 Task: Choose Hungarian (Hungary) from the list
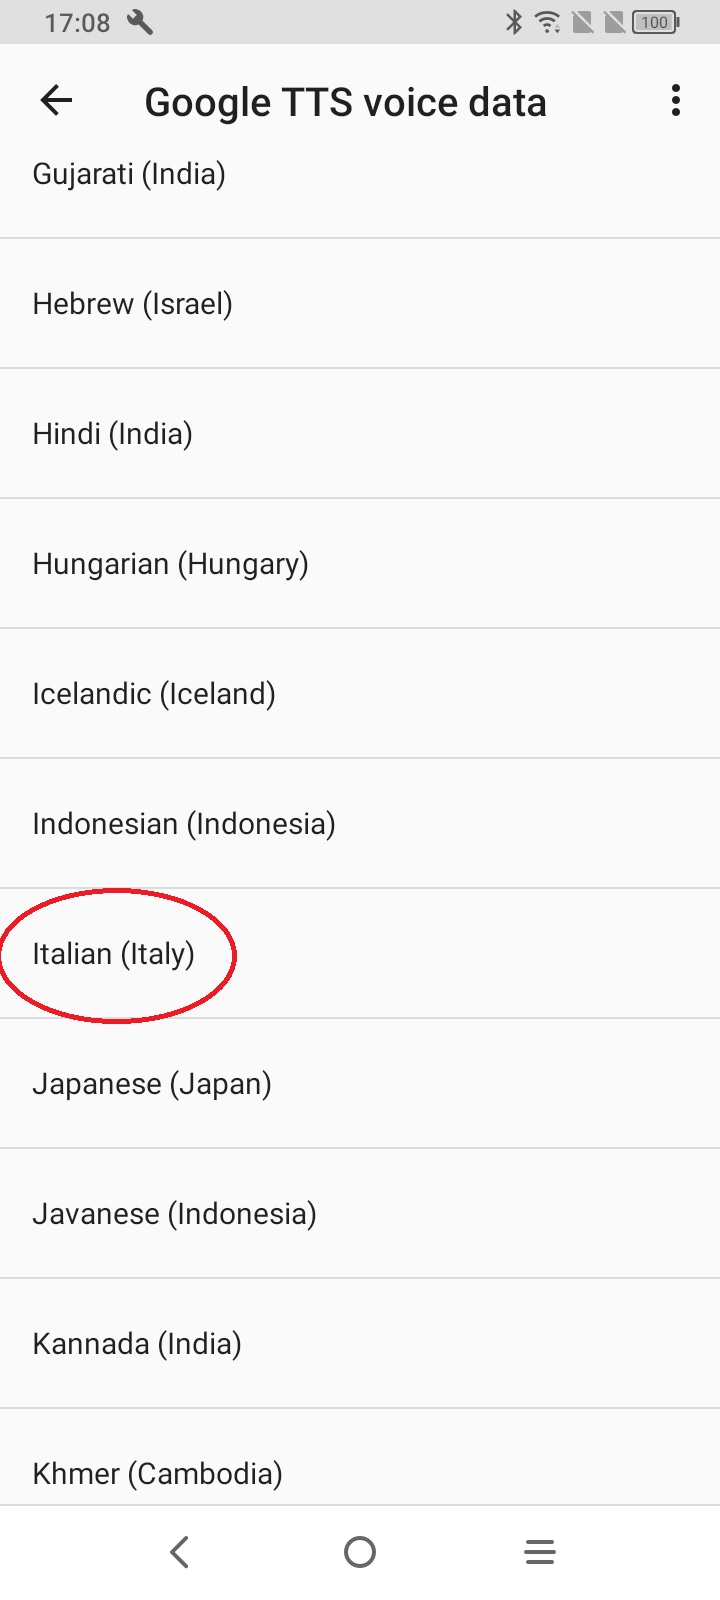tap(360, 563)
